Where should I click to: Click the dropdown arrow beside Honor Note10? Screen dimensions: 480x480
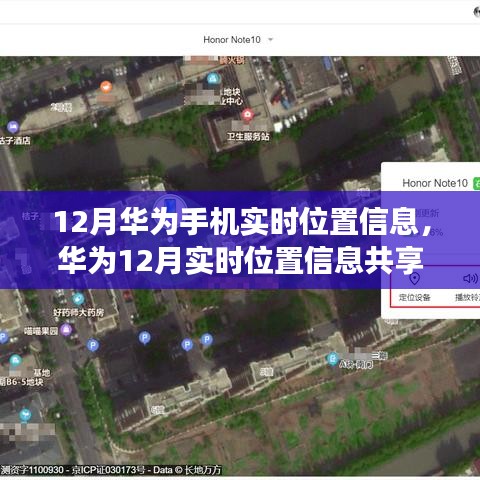pyautogui.click(x=270, y=39)
